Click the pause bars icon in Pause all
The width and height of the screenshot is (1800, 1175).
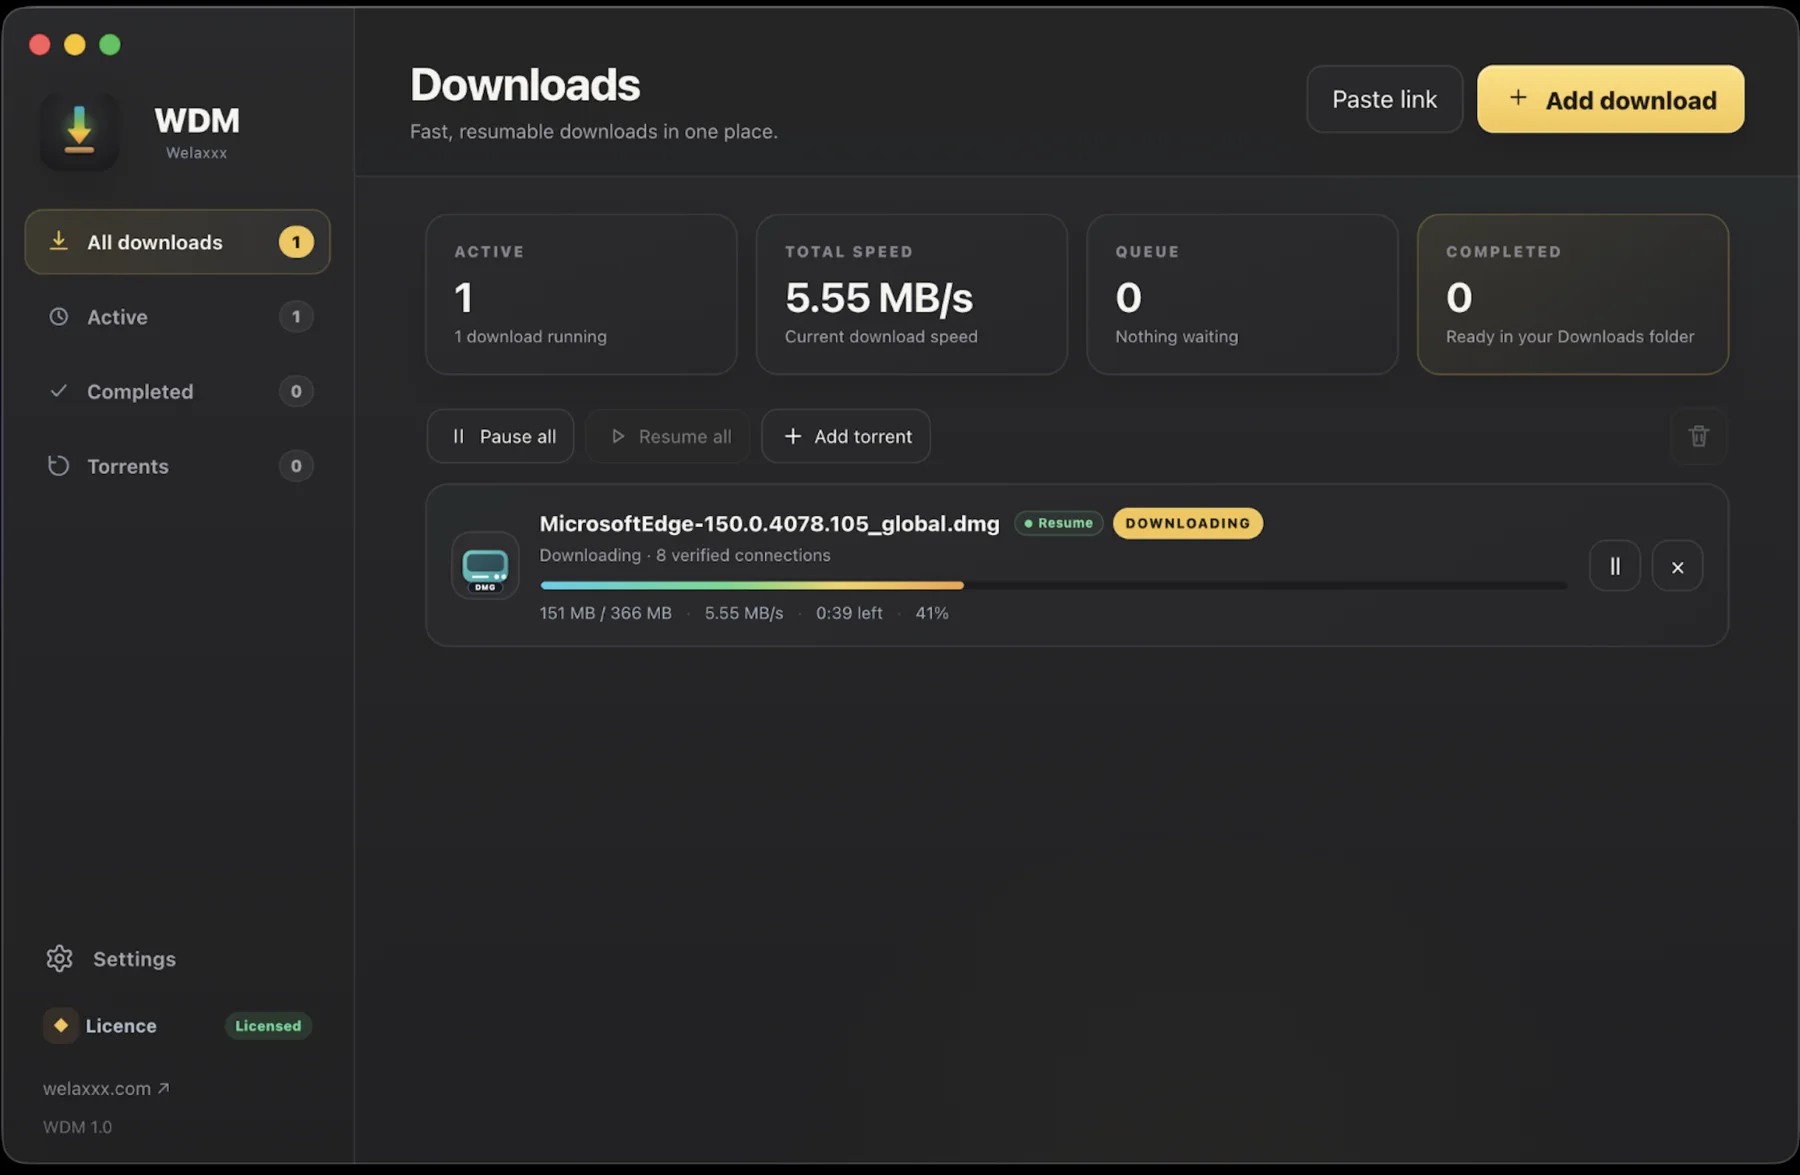(458, 436)
